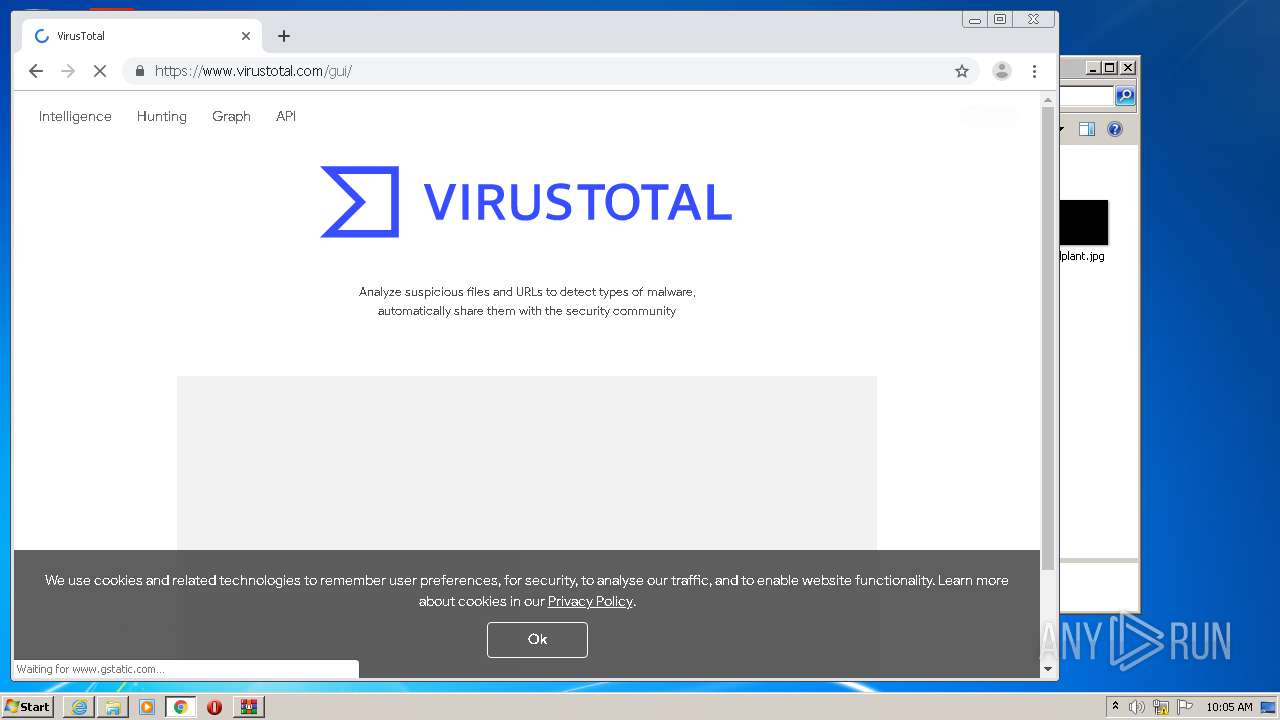1280x720 pixels.
Task: Launch Internet Explorer from the taskbar
Action: point(79,707)
